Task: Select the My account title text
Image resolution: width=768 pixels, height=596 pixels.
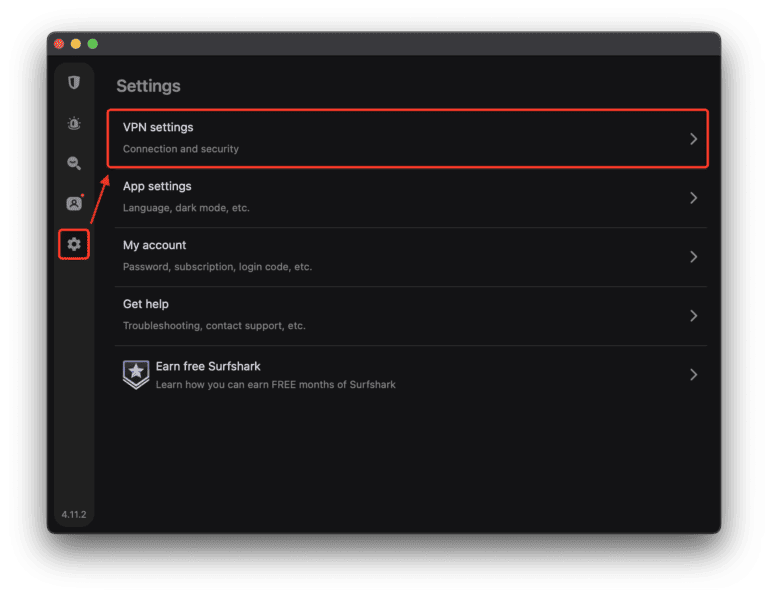Action: (154, 245)
